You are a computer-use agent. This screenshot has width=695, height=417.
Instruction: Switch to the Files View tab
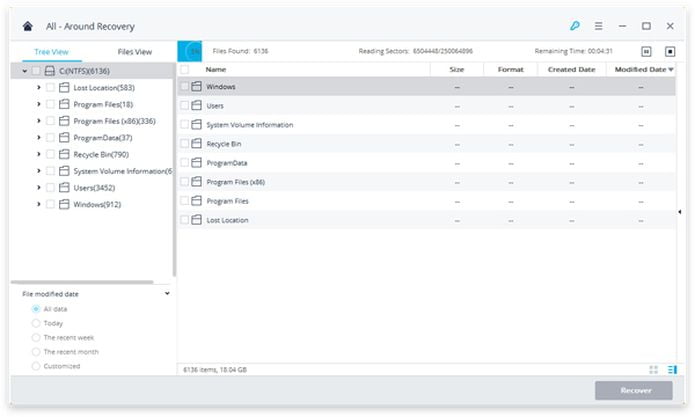tap(135, 52)
